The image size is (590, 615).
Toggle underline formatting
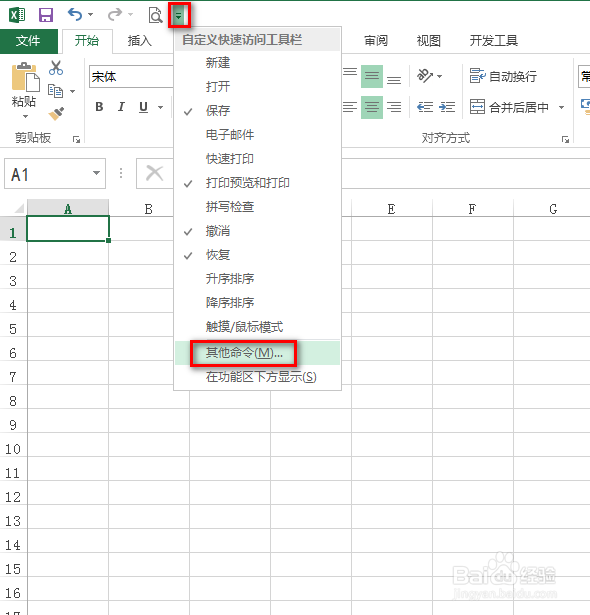(144, 107)
